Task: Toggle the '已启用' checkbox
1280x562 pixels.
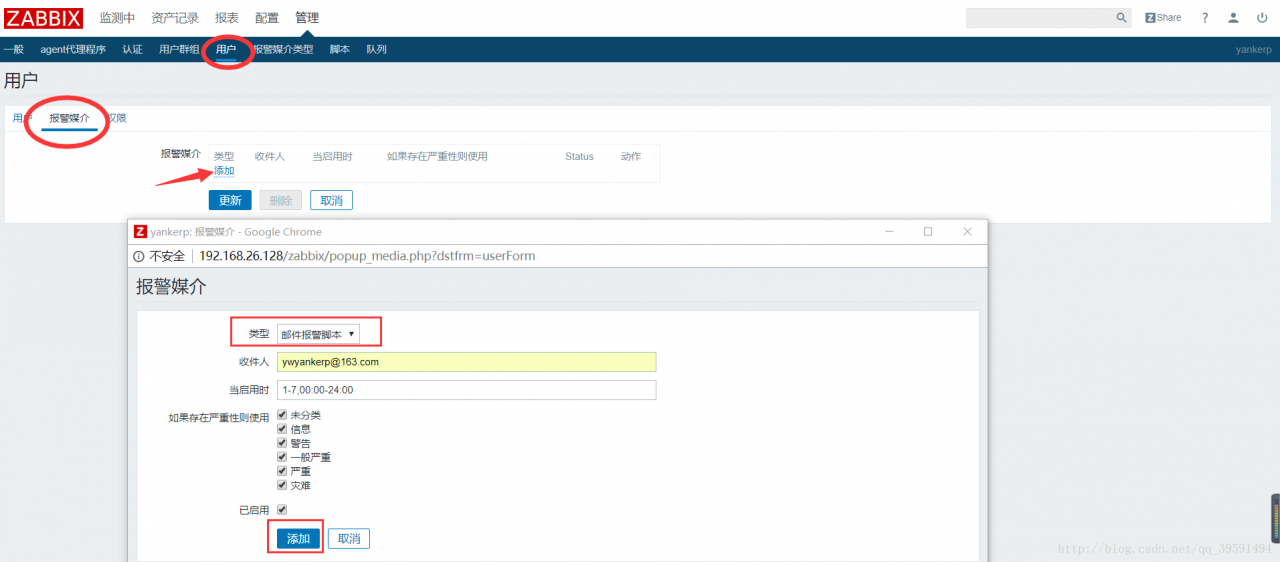Action: click(283, 510)
